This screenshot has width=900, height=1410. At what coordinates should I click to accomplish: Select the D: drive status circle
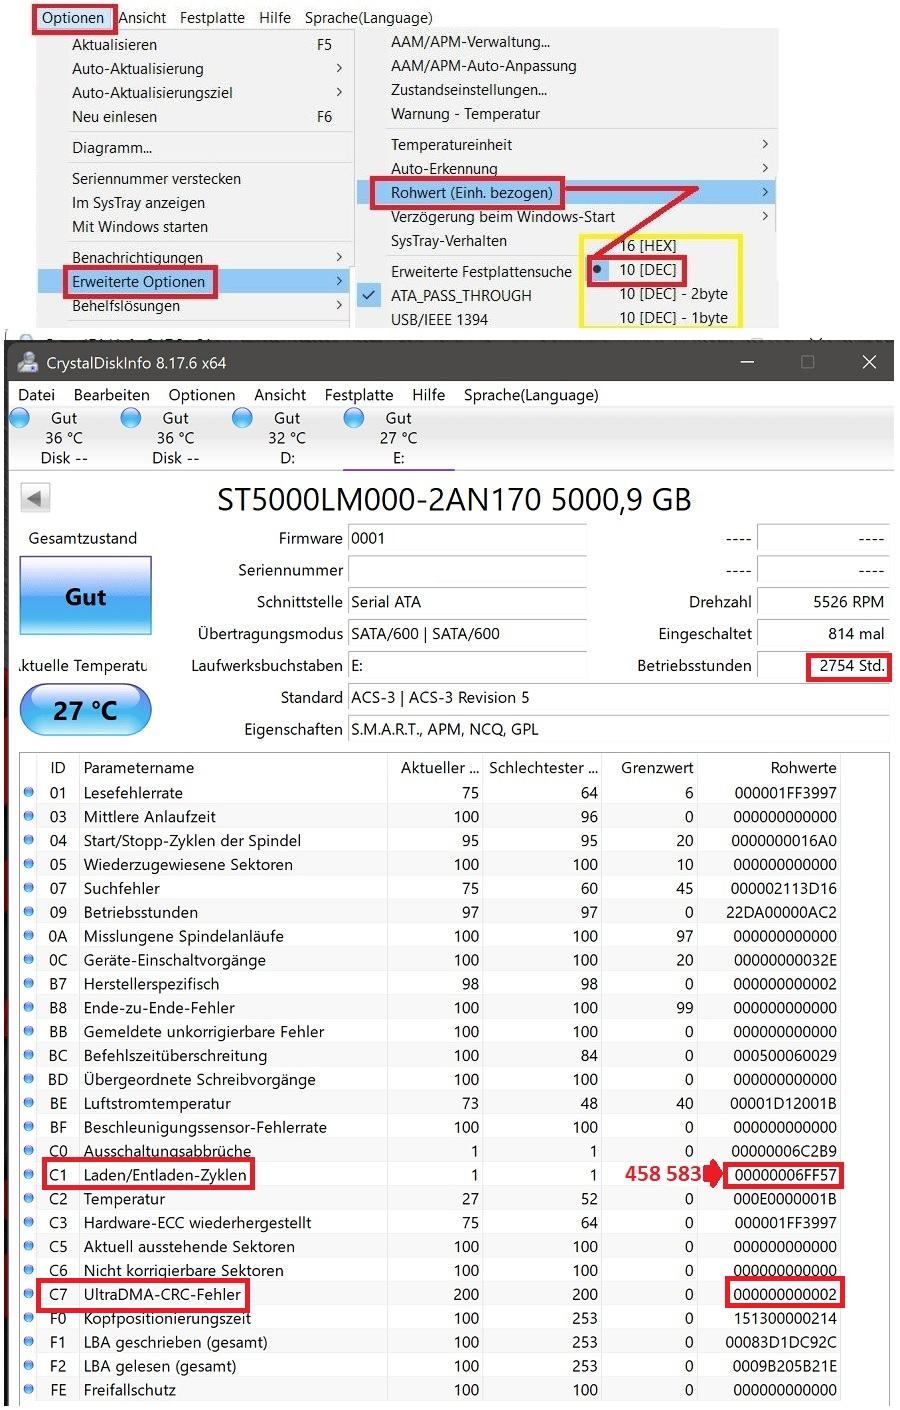pos(242,418)
